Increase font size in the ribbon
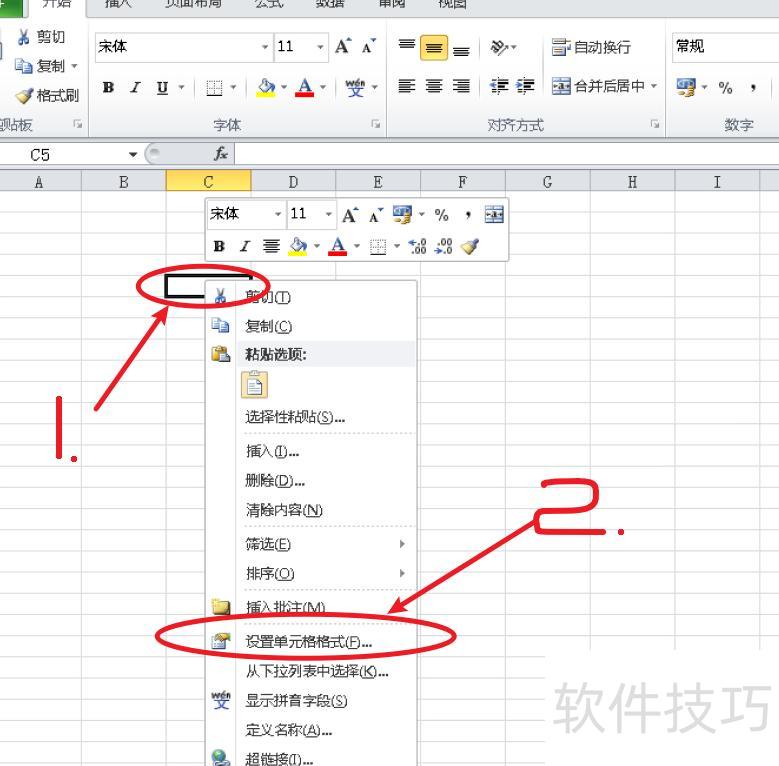Image resolution: width=779 pixels, height=766 pixels. [343, 47]
